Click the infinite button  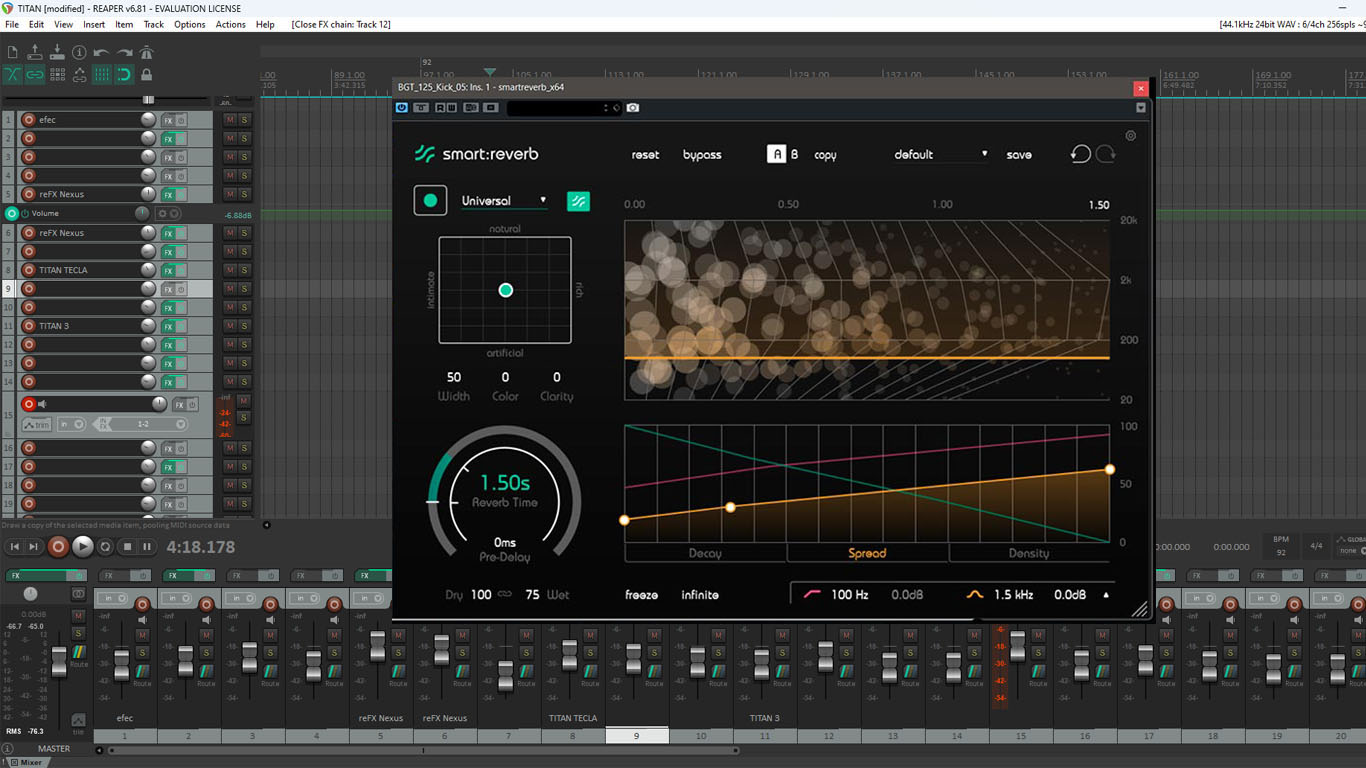click(700, 595)
